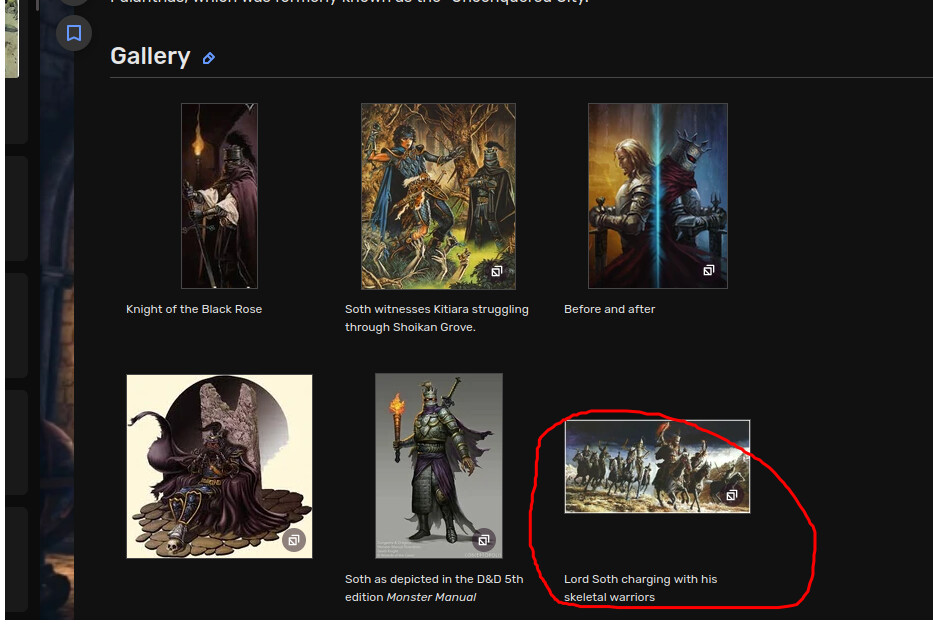
Task: Click caption 'Soth as depicted in the D&D 5th'
Action: 434,579
